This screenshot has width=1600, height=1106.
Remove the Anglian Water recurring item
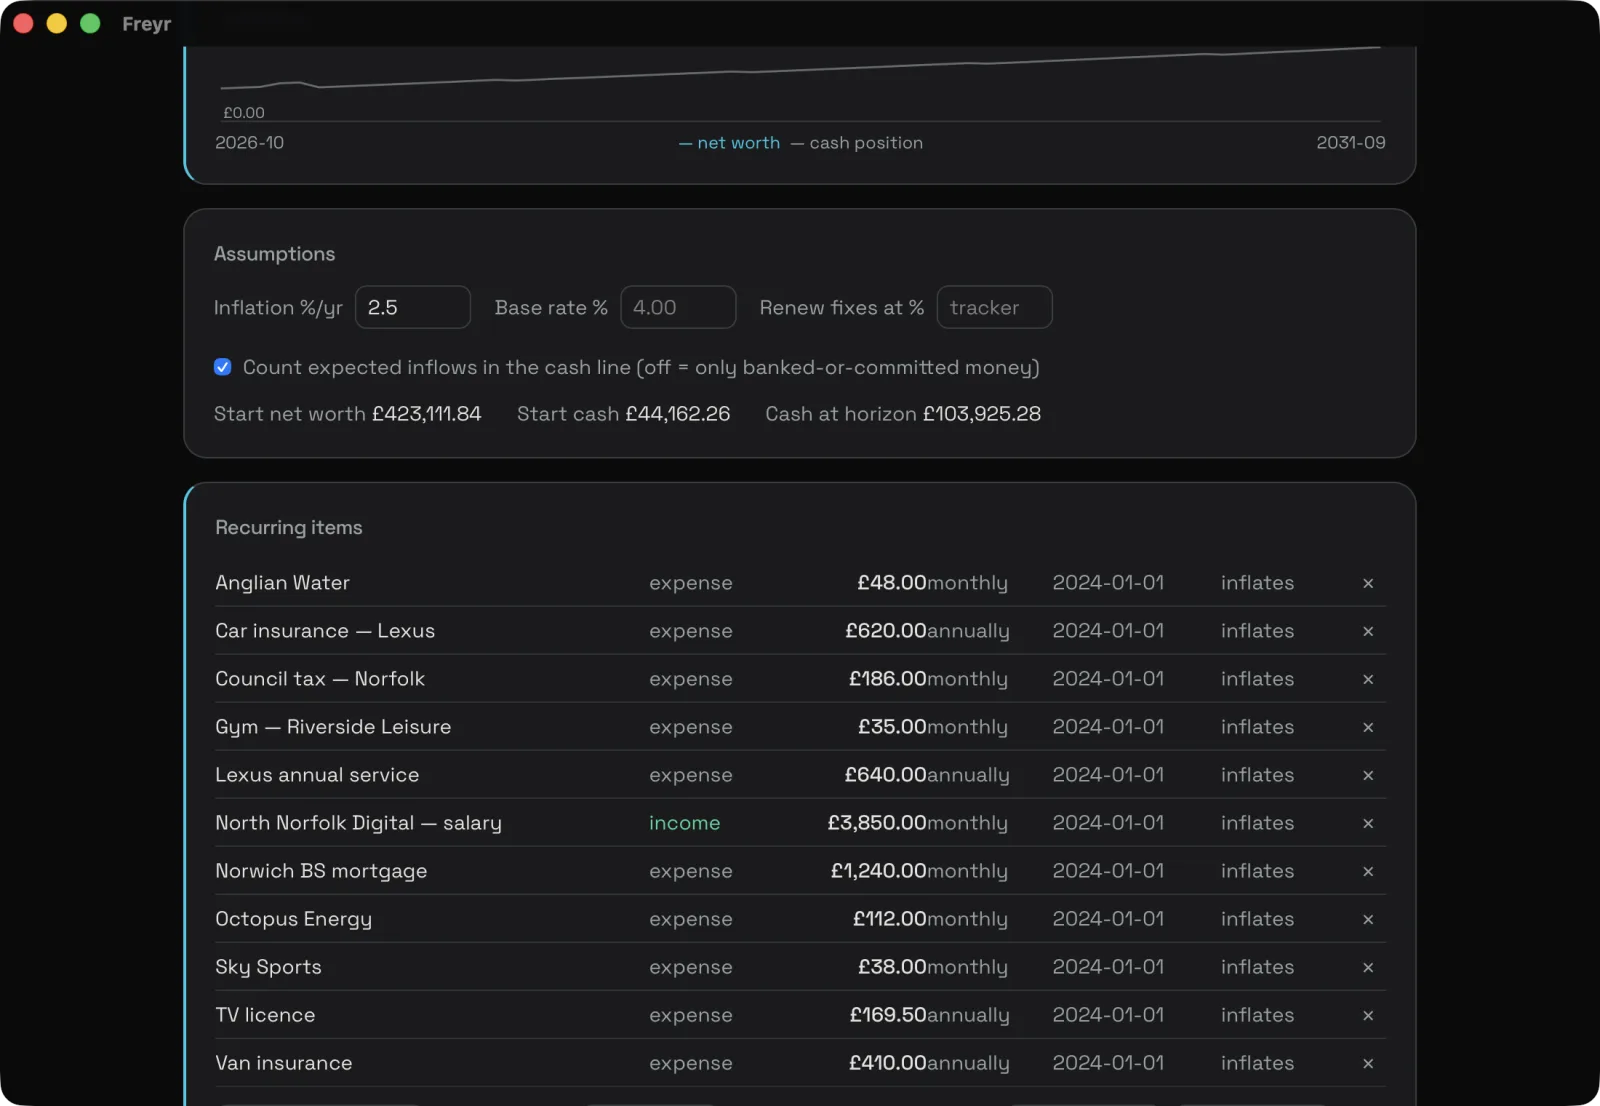click(x=1368, y=583)
